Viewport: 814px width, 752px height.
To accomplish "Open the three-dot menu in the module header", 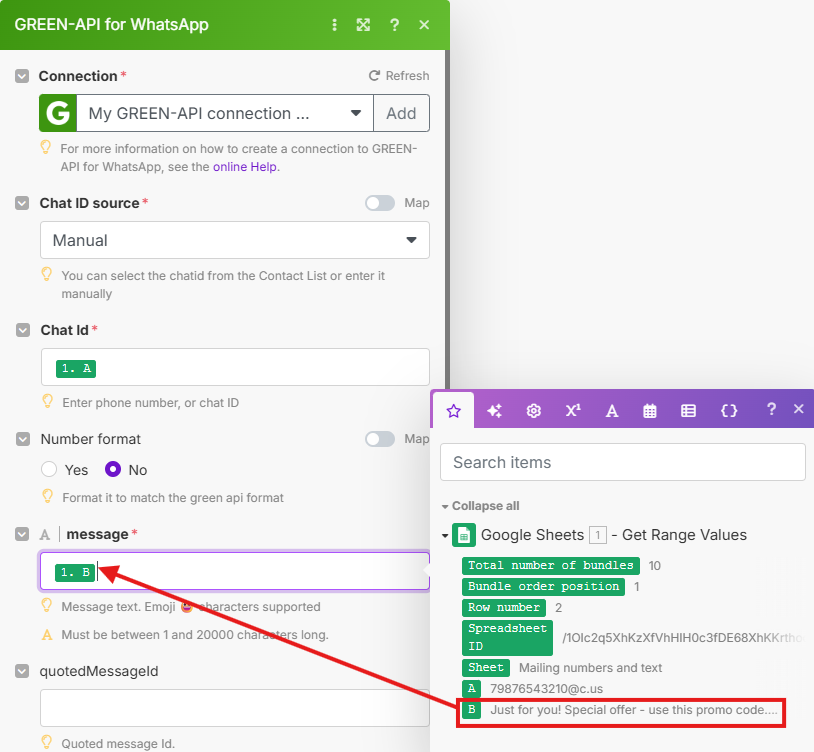I will [x=334, y=25].
